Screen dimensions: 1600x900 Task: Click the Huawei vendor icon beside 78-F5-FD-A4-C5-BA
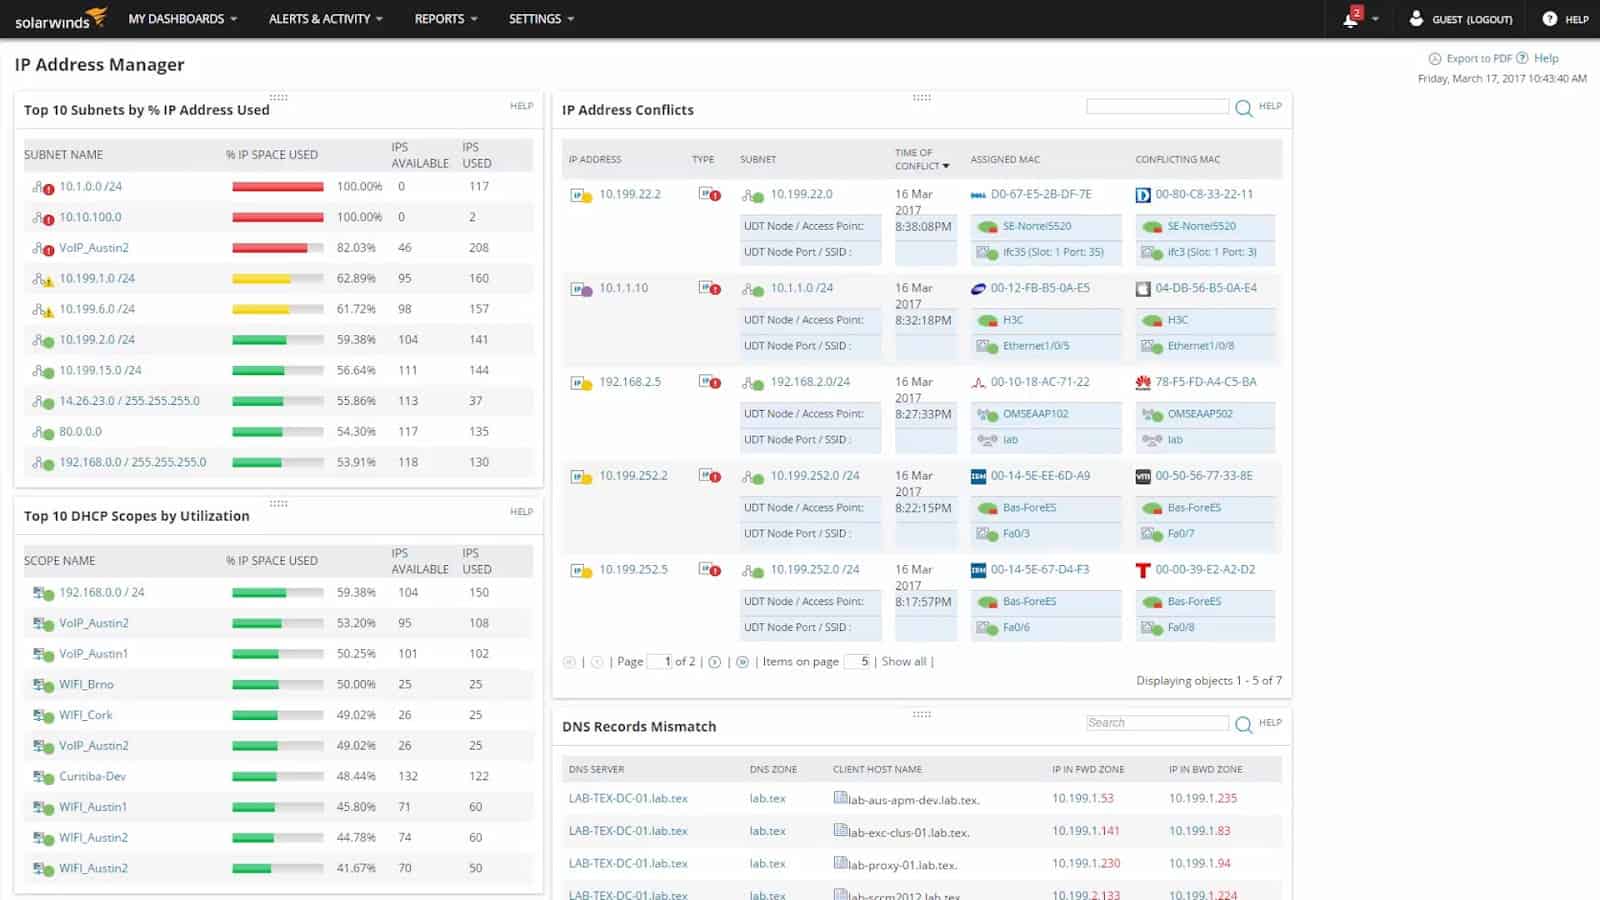click(x=1143, y=382)
